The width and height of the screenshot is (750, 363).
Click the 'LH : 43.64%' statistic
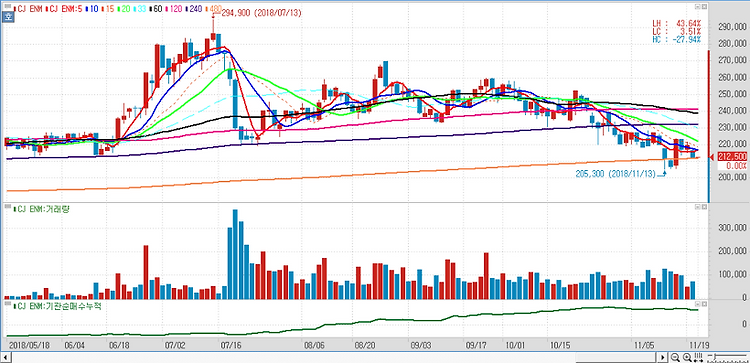pyautogui.click(x=677, y=23)
